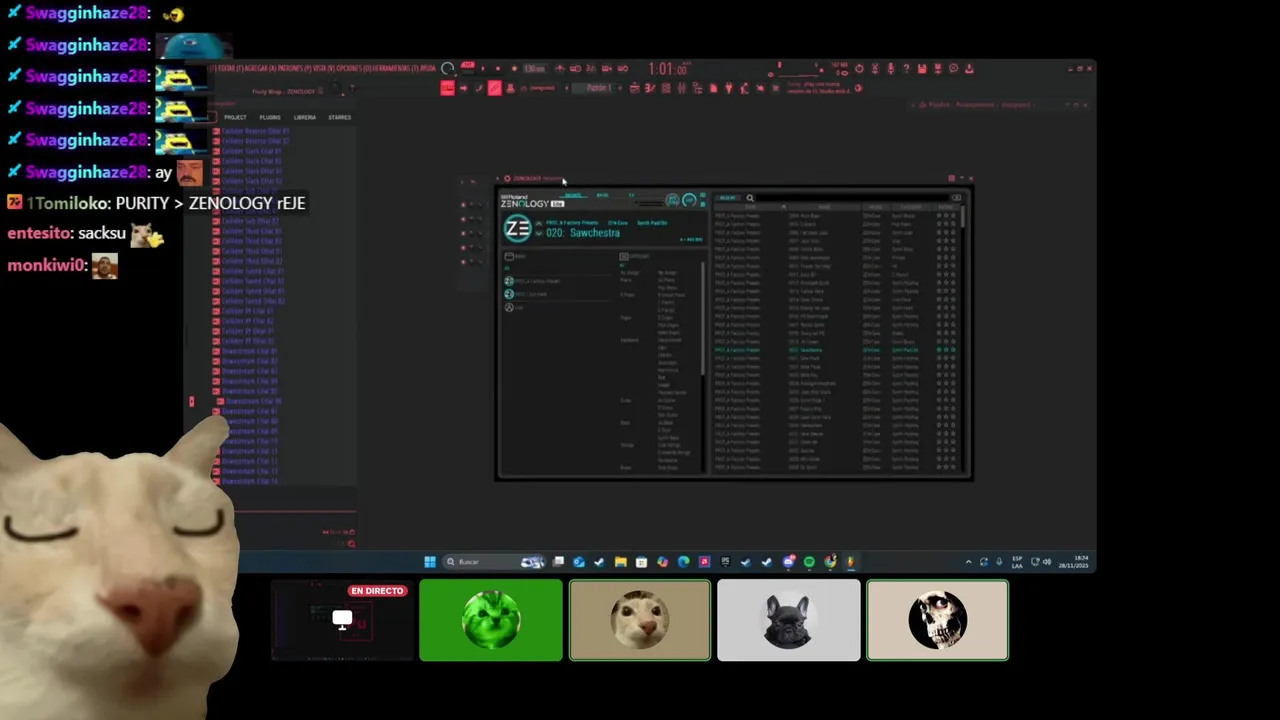Sort presets by Category column header
The image size is (1280, 720).
(911, 207)
